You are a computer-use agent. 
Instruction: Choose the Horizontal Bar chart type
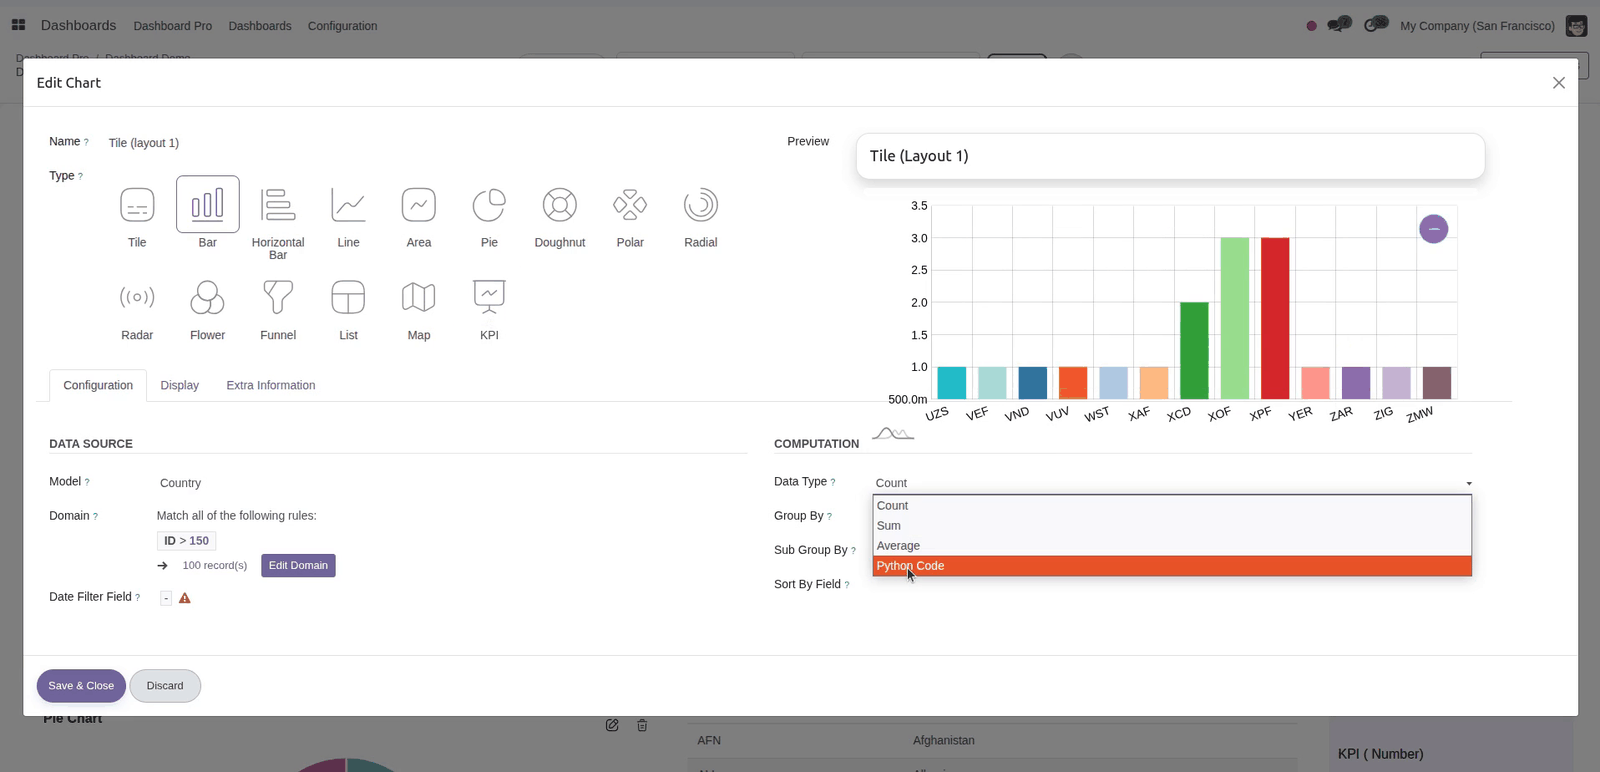click(x=278, y=205)
